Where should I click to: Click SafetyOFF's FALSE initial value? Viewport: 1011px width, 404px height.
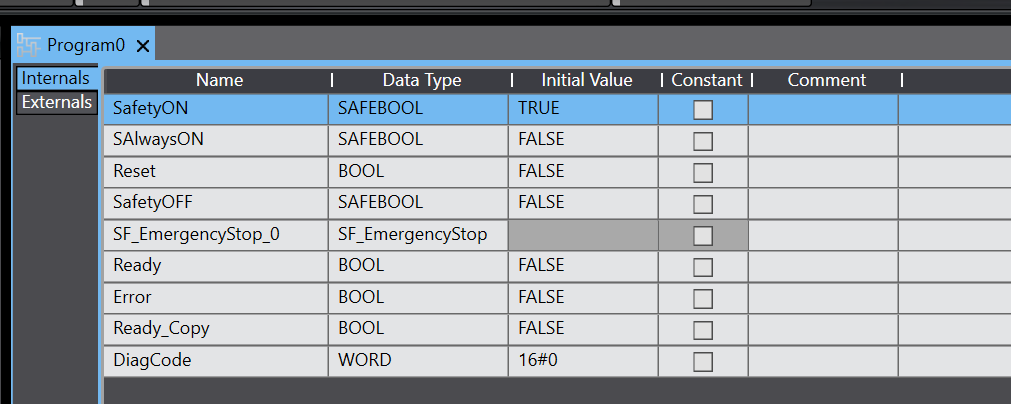click(x=584, y=203)
